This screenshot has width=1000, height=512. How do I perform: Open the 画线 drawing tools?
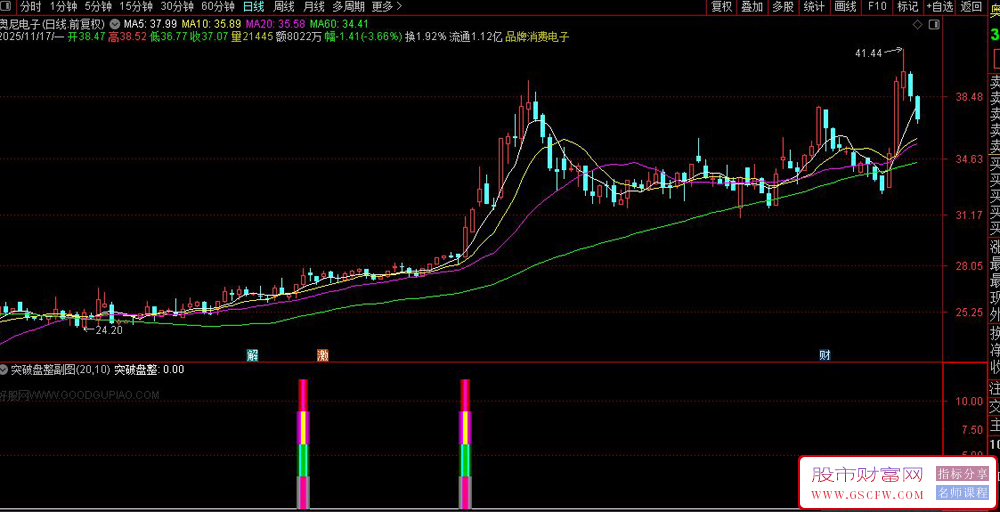pyautogui.click(x=845, y=7)
